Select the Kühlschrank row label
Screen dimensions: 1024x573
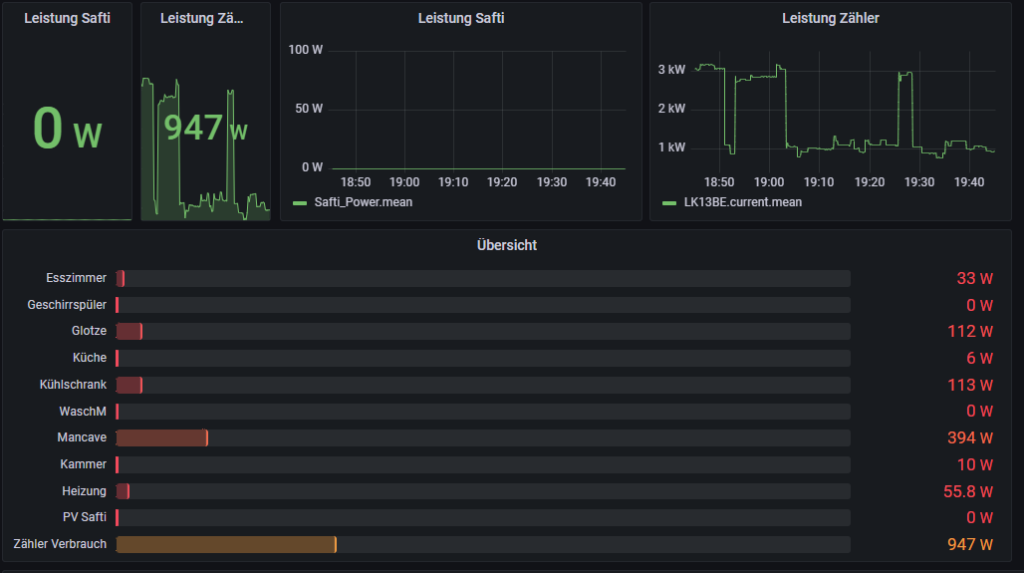click(73, 384)
